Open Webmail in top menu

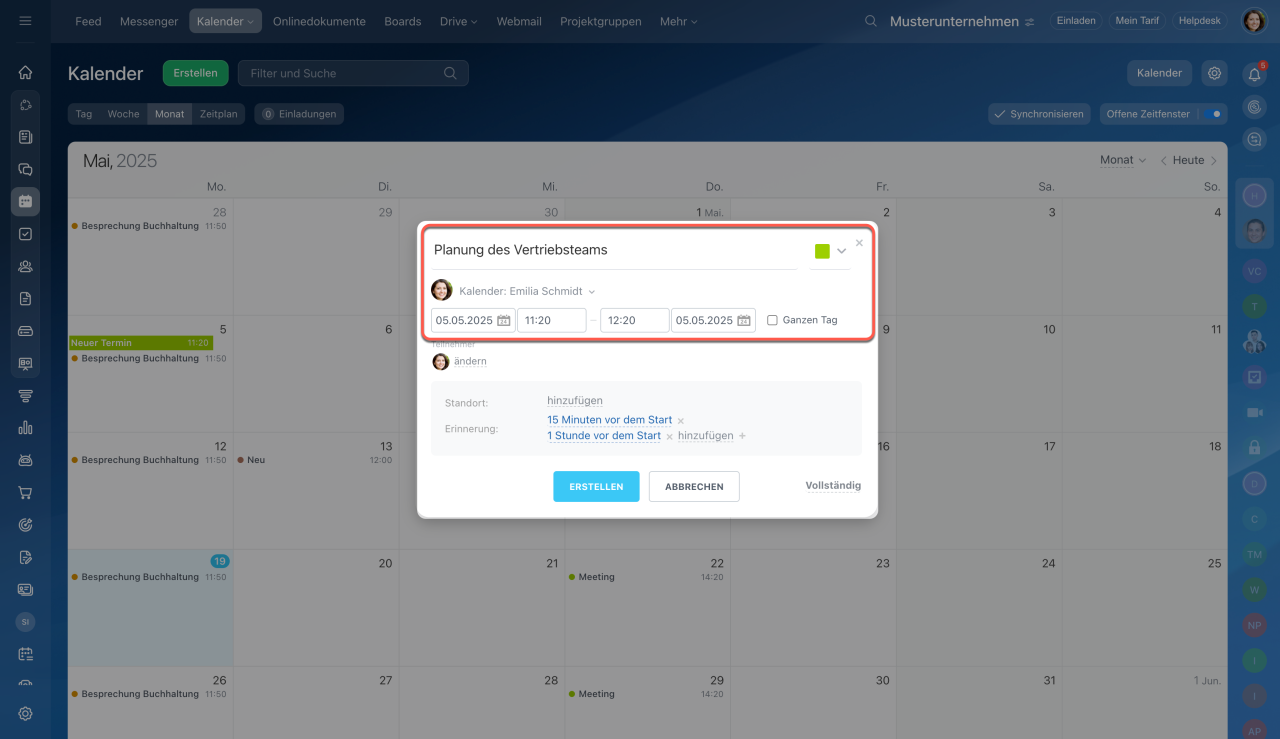coord(519,21)
